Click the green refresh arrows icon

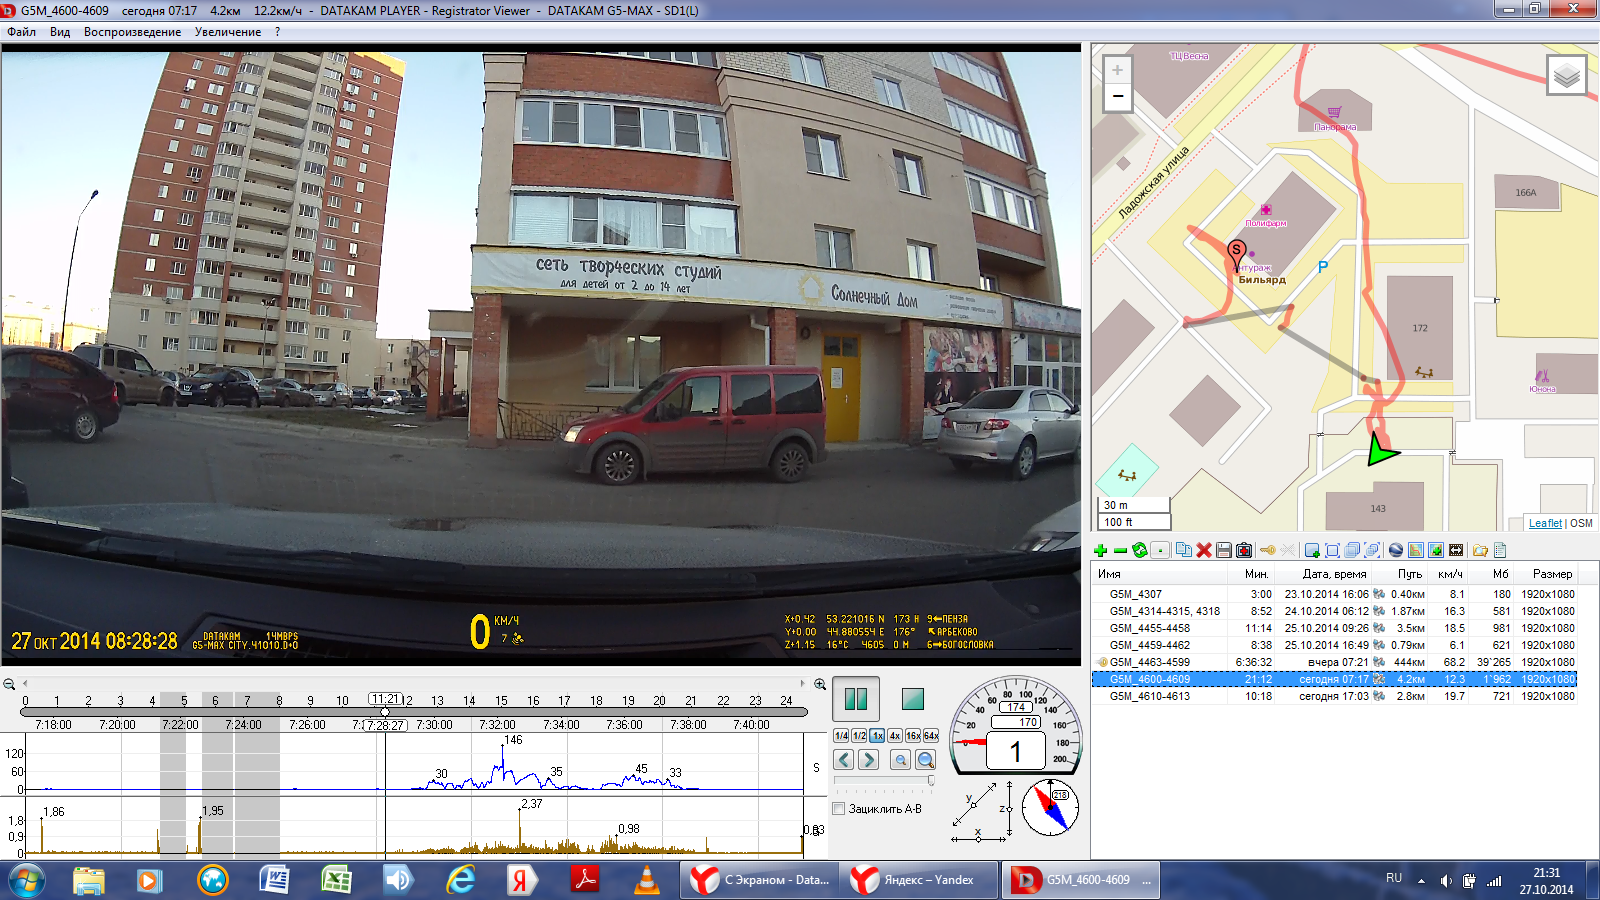tap(1140, 550)
